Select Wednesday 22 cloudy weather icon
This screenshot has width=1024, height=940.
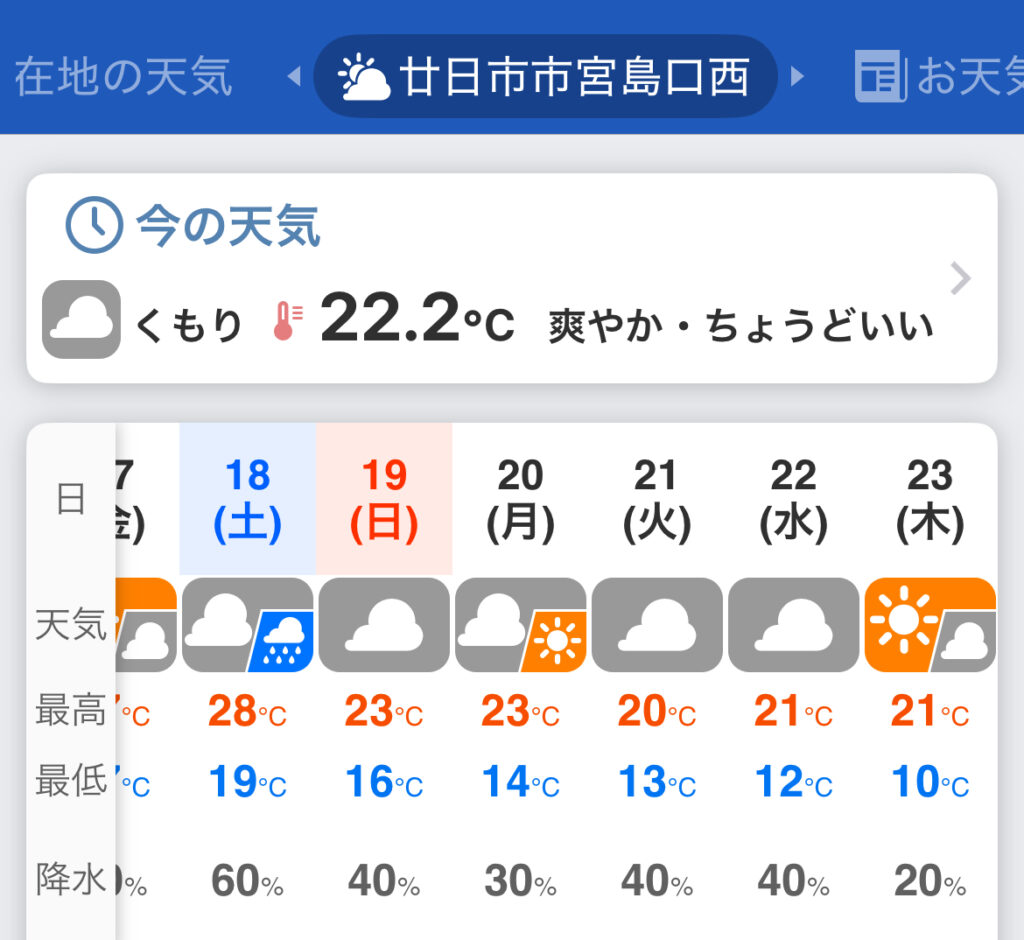[x=793, y=625]
